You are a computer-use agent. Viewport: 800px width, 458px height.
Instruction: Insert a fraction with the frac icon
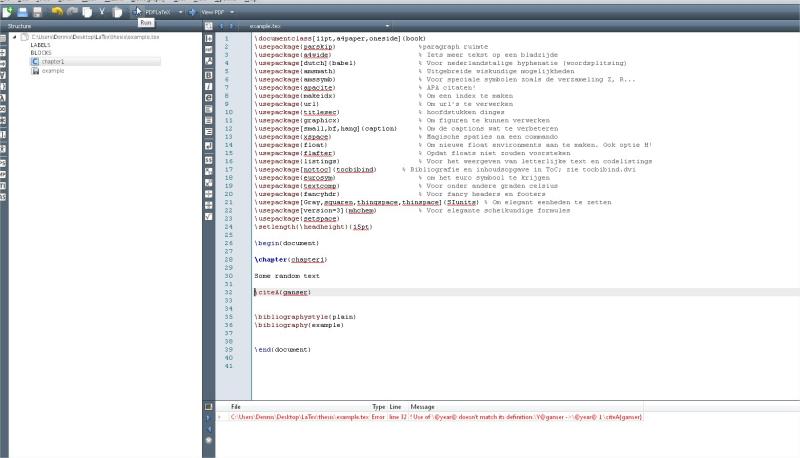click(209, 194)
